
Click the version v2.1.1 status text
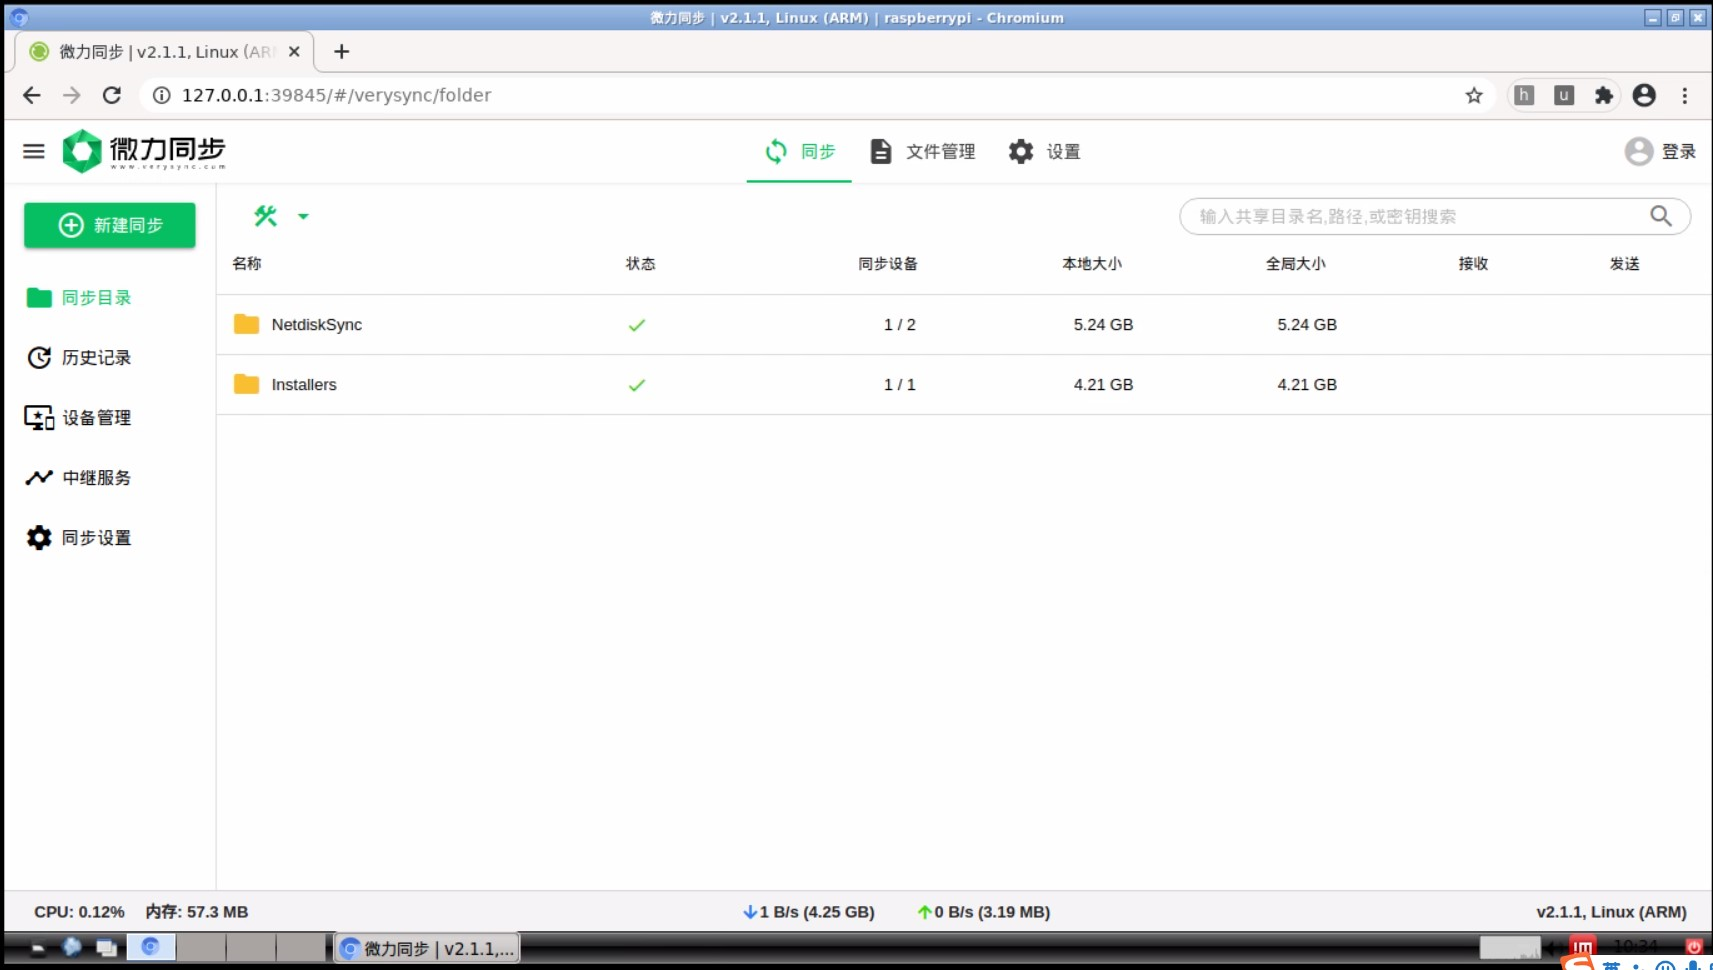(x=1611, y=912)
